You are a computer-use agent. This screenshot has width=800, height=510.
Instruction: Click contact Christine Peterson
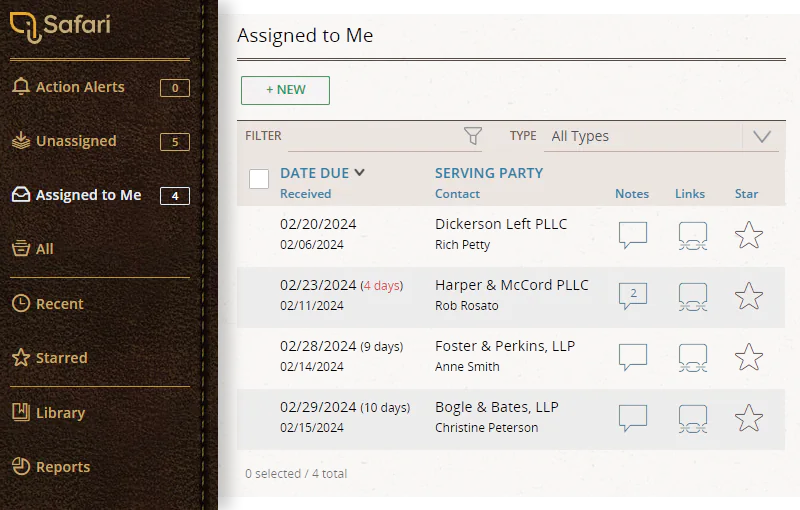486,427
